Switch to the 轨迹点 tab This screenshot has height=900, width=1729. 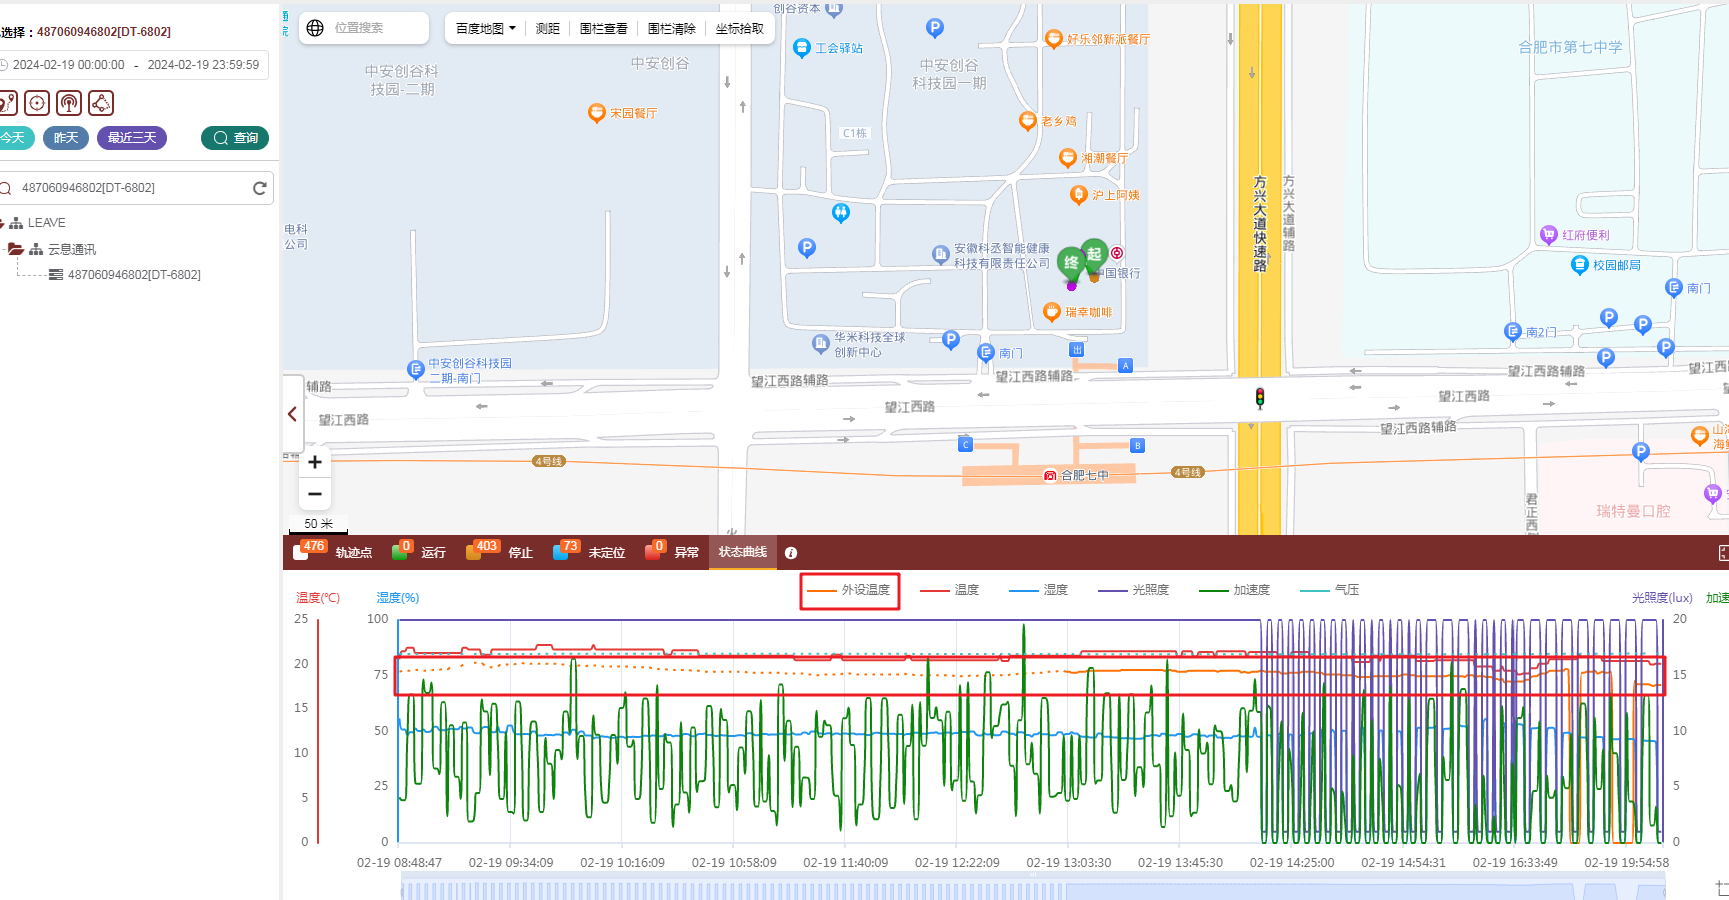coord(336,552)
